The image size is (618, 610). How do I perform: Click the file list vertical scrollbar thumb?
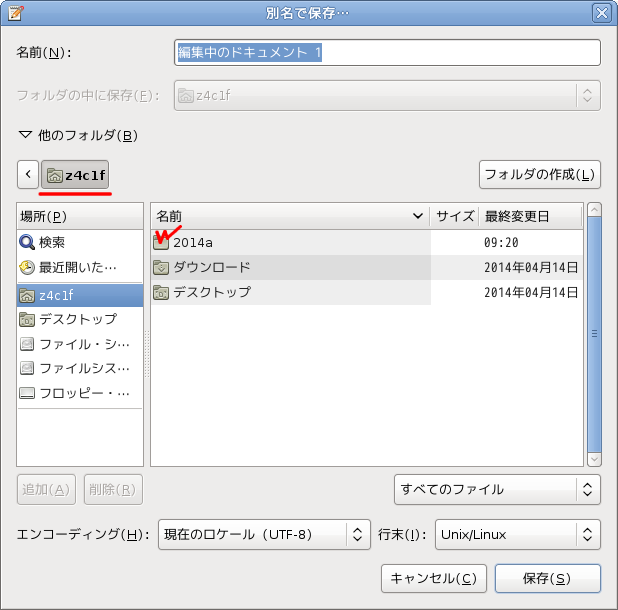click(594, 334)
